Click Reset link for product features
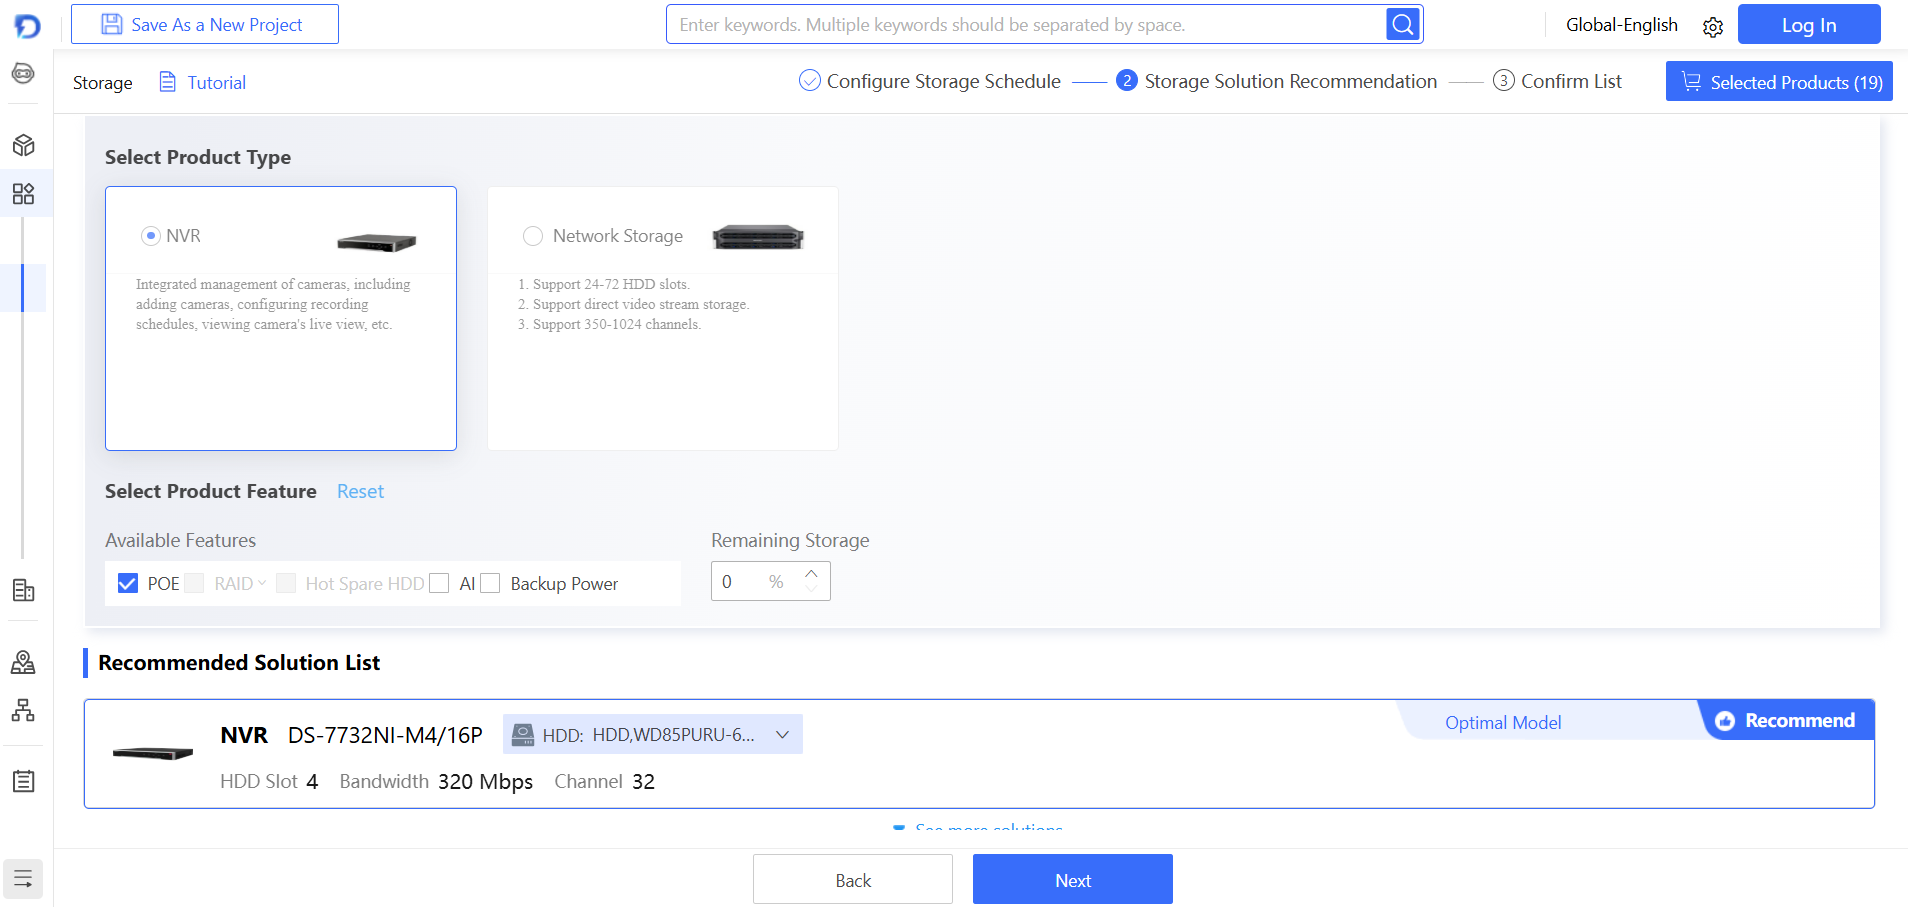Image resolution: width=1908 pixels, height=907 pixels. [x=360, y=491]
